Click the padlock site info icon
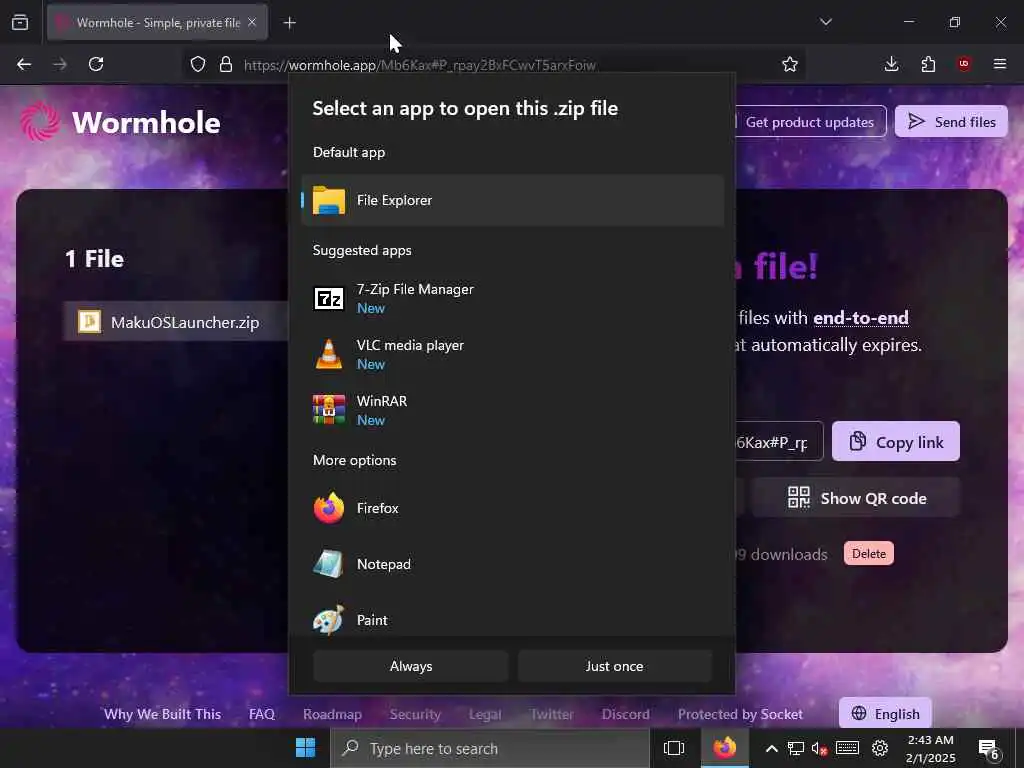This screenshot has width=1024, height=768. [226, 64]
